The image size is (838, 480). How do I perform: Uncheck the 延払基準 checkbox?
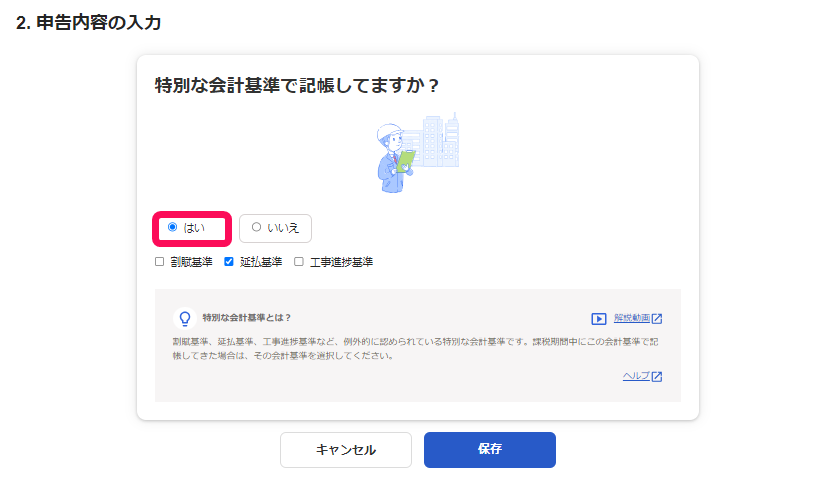[229, 262]
